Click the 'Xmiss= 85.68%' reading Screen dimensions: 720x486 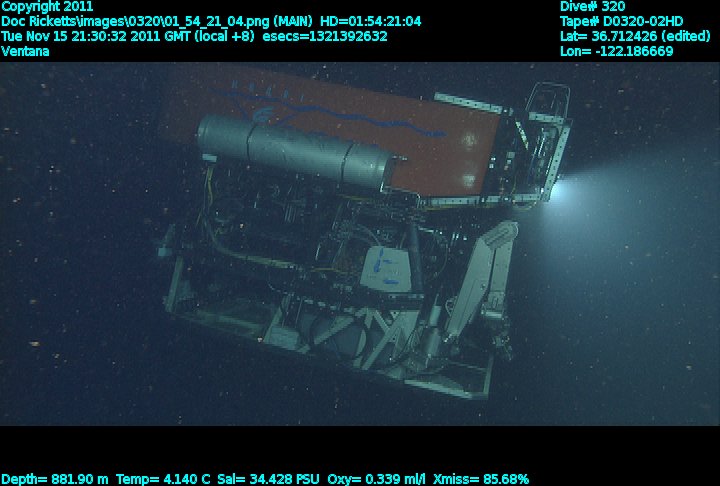[x=481, y=479]
